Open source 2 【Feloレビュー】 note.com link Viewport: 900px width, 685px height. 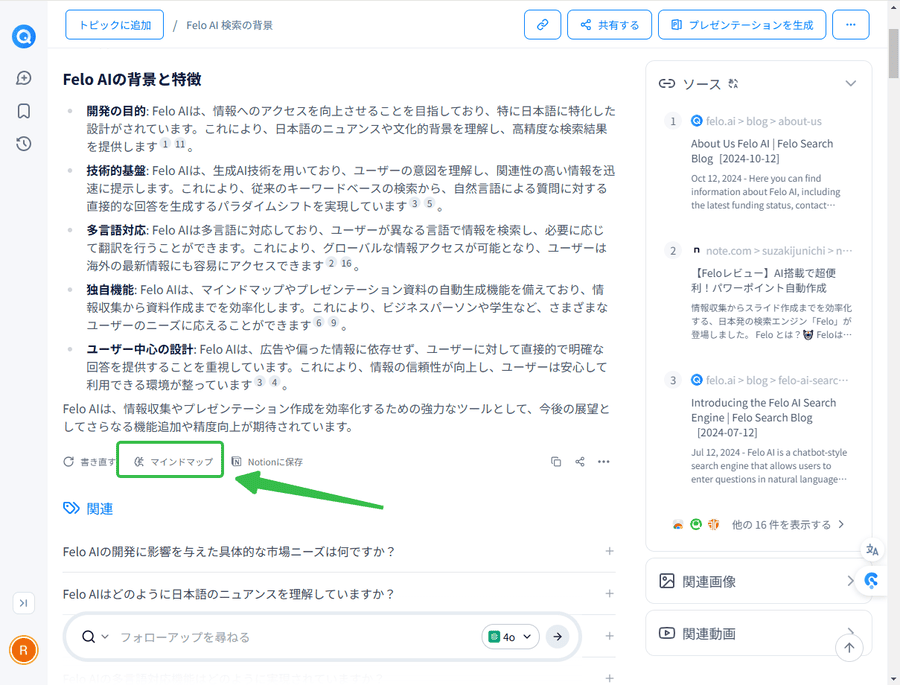pyautogui.click(x=763, y=280)
